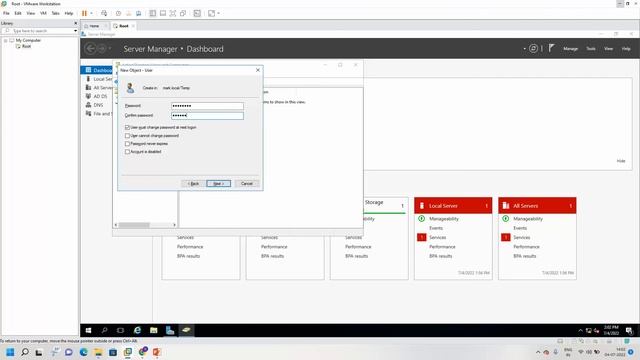Click Server Manager back arrow
Screen dimensions: 640x360
[x=91, y=49]
